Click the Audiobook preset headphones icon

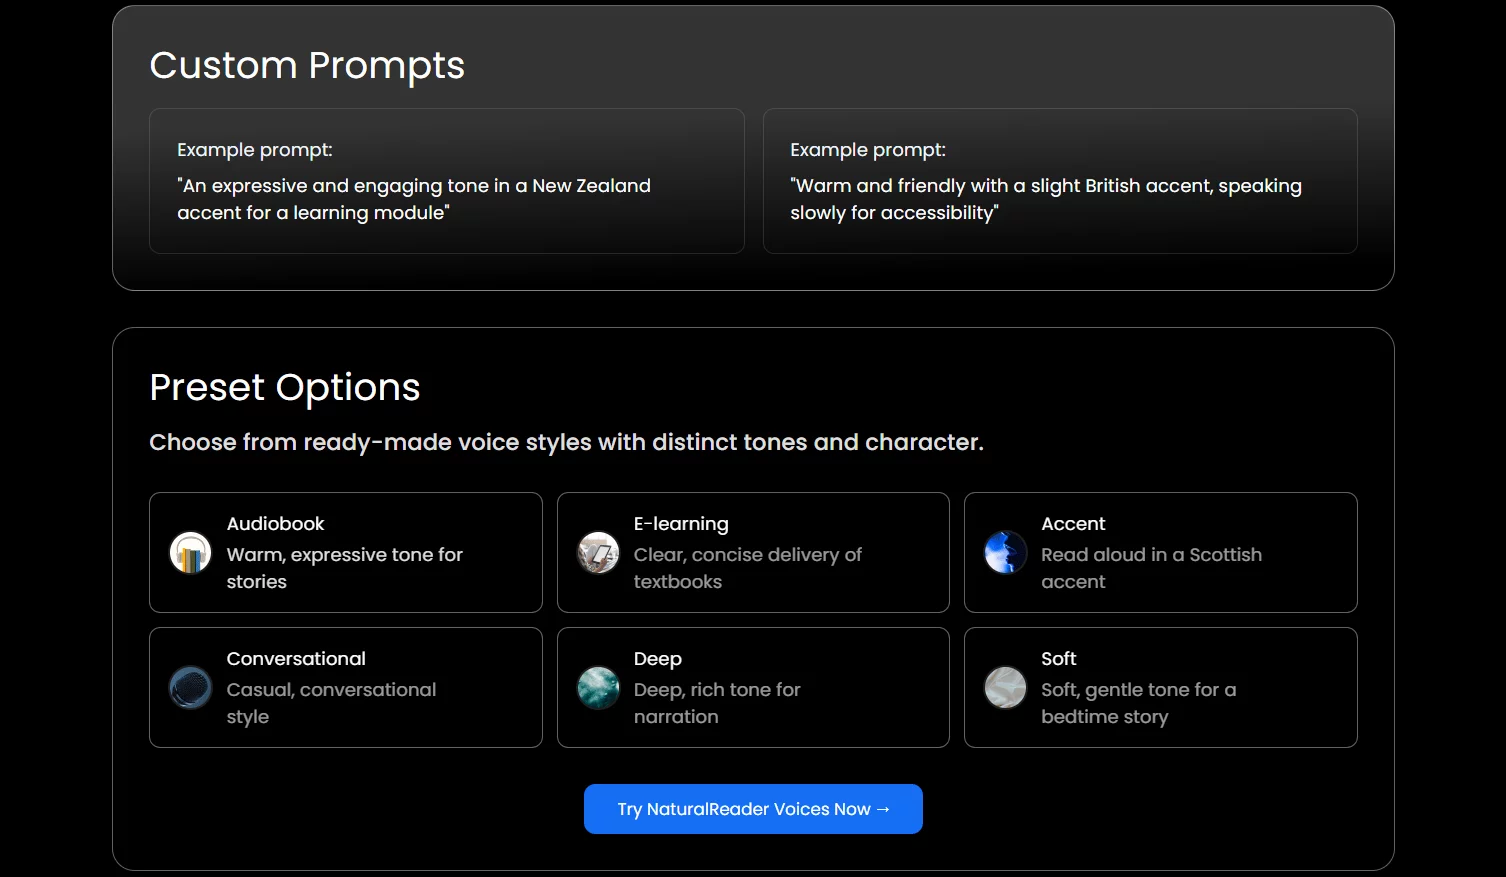point(190,553)
